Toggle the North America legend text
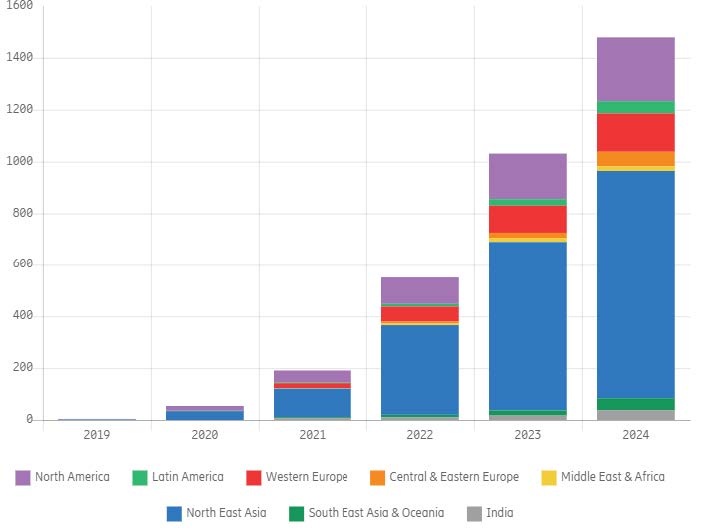This screenshot has height=530, width=706. tap(72, 477)
